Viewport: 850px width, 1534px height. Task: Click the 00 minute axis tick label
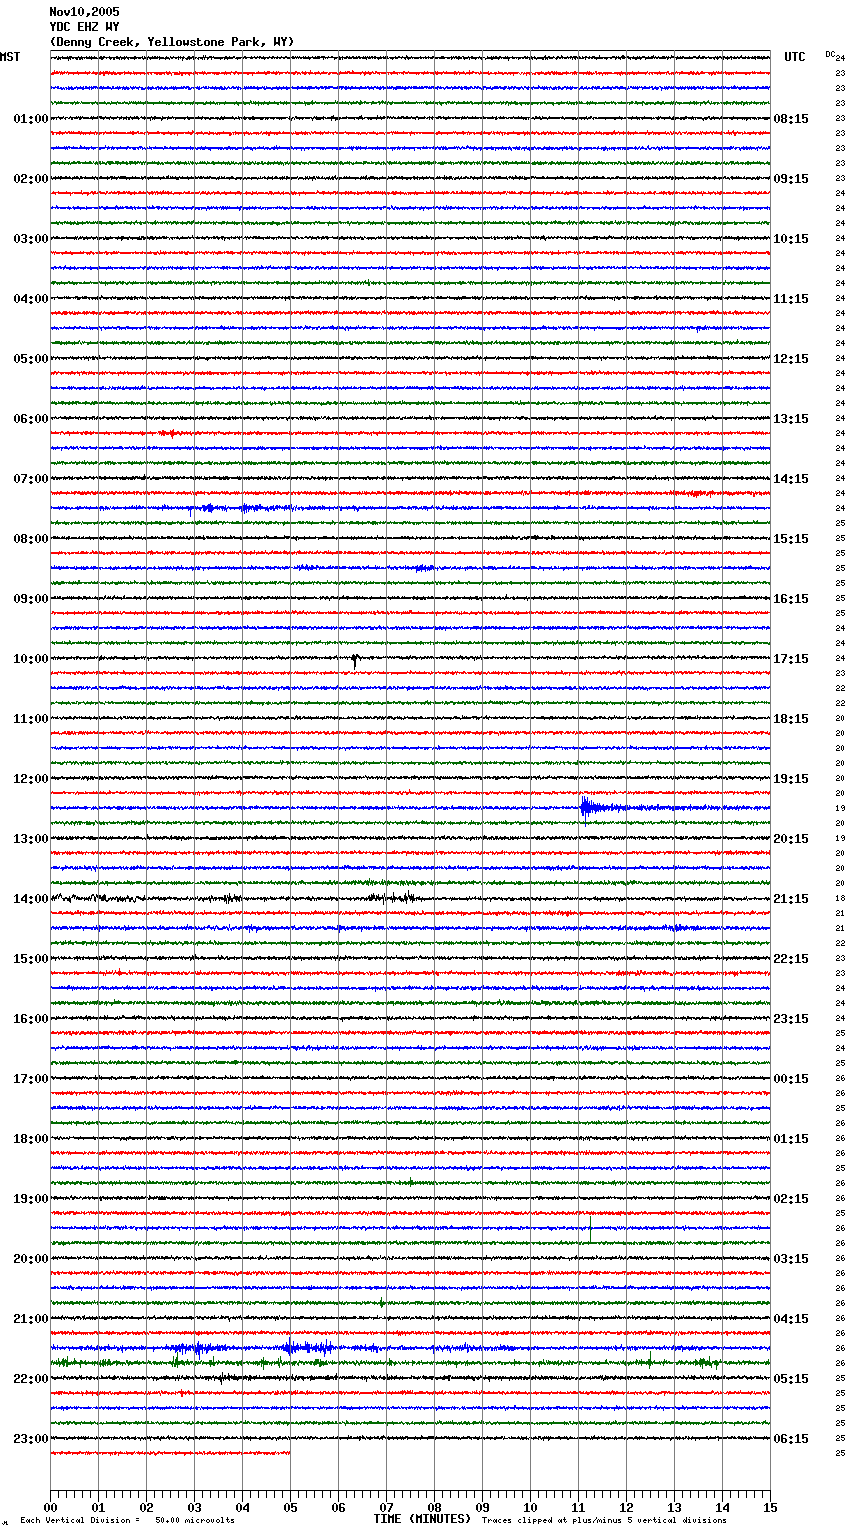[50, 1507]
